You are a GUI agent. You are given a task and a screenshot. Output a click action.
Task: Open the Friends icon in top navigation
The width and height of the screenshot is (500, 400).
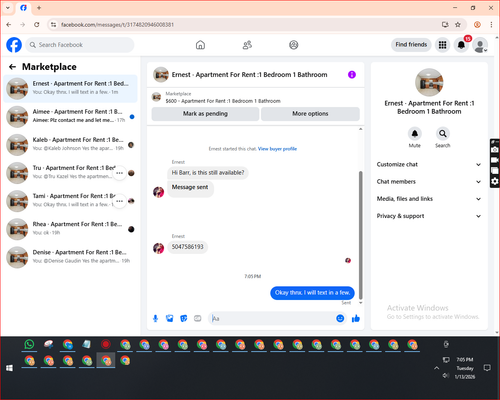tap(247, 45)
